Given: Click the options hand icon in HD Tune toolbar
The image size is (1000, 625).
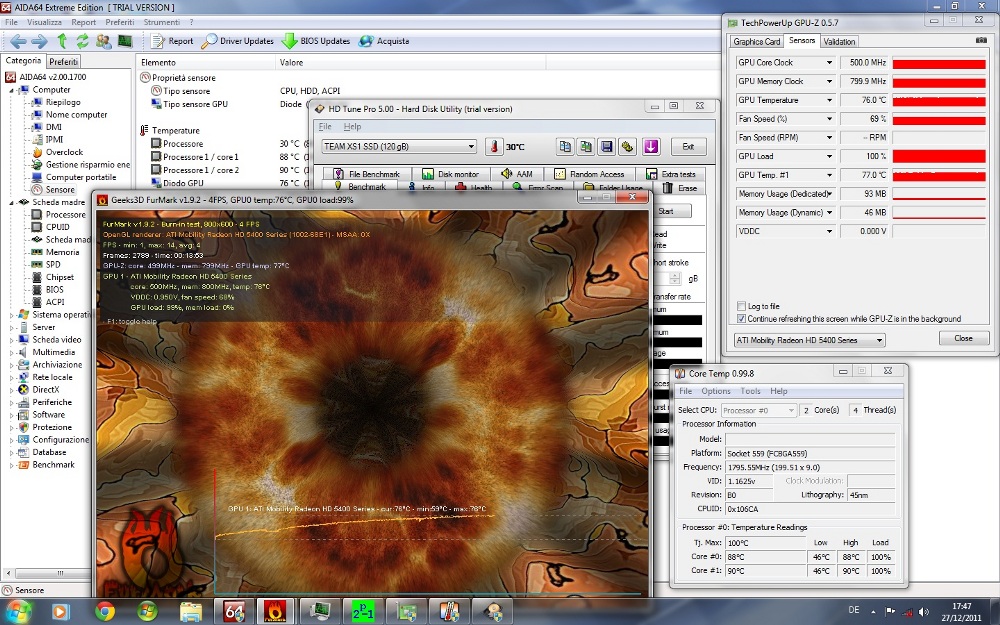Looking at the screenshot, I should (628, 147).
